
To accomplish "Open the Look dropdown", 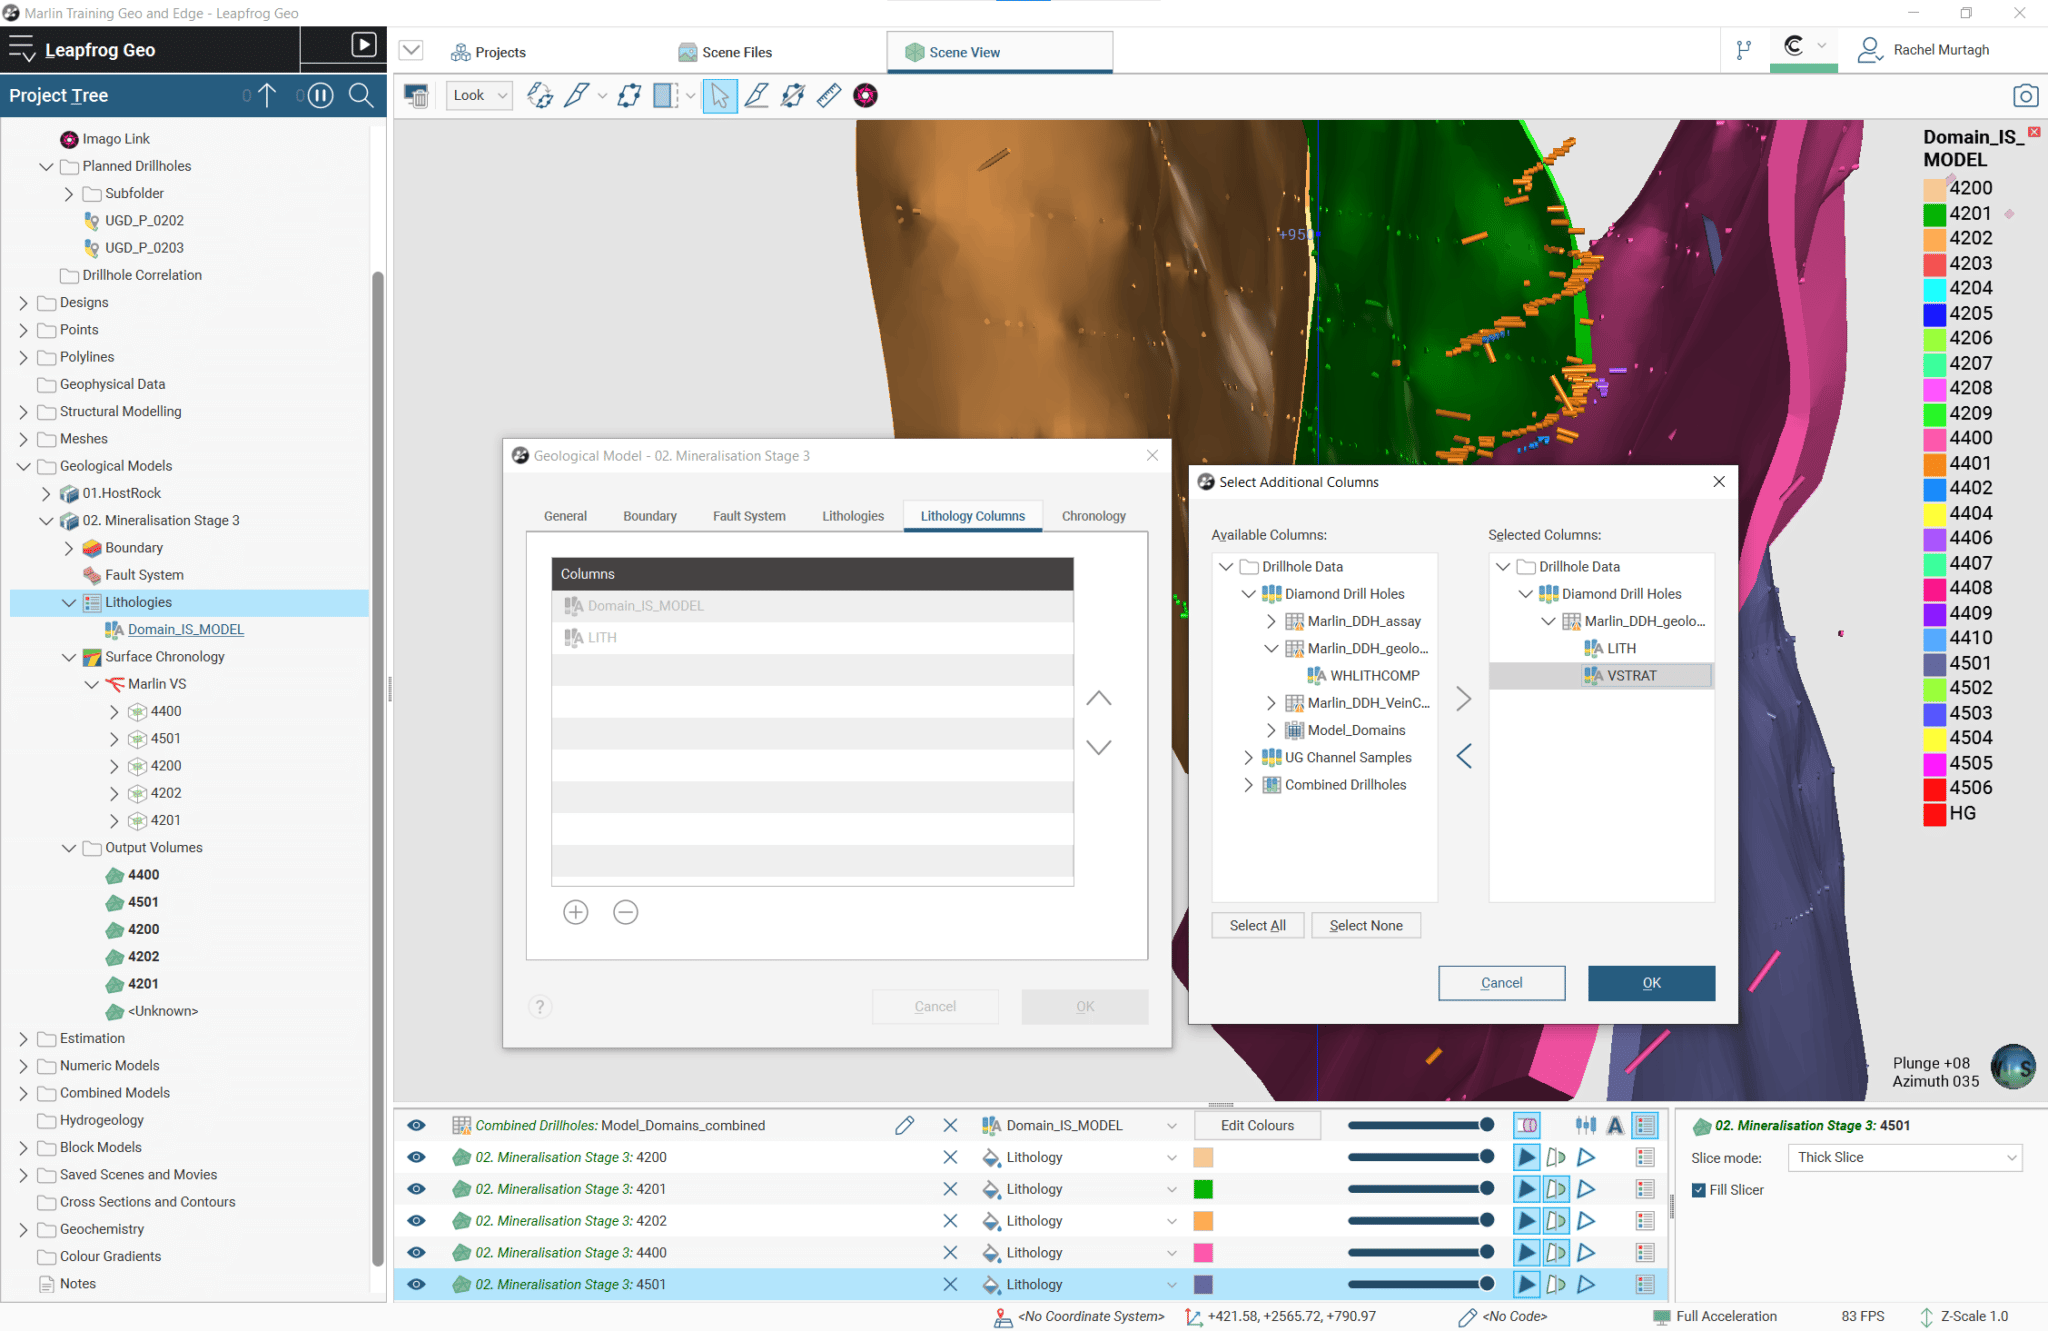I will point(480,96).
